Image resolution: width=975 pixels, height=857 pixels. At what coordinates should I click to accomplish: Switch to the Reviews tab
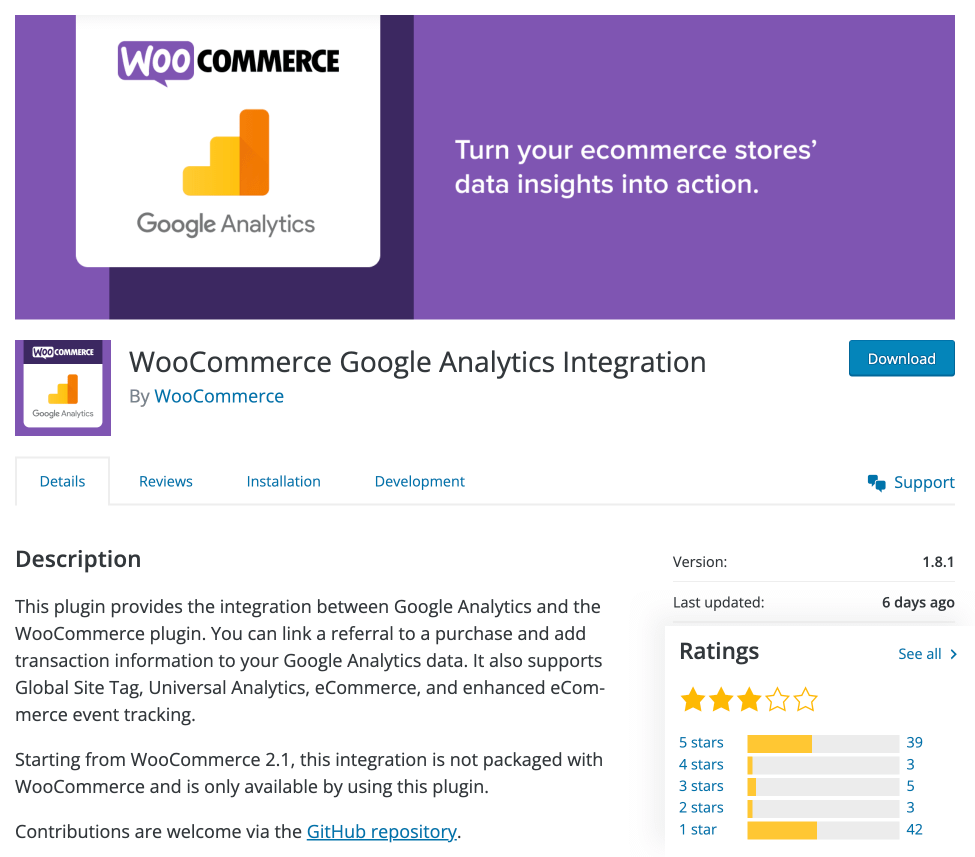click(x=165, y=481)
